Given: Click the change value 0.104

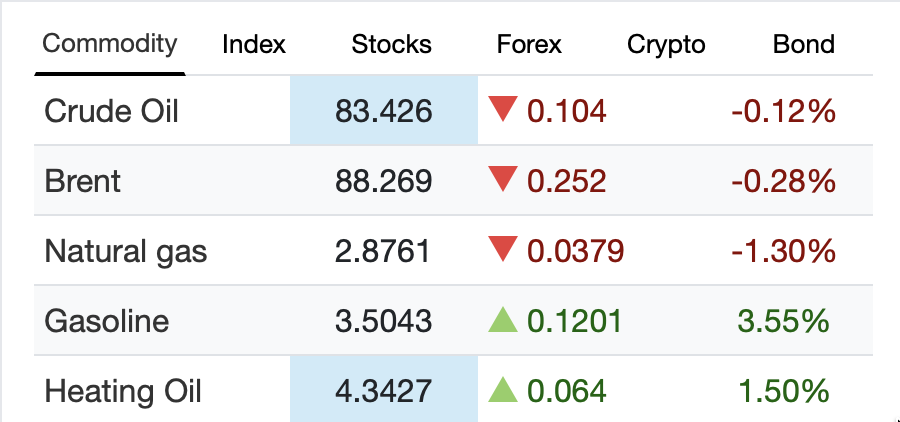Looking at the screenshot, I should click(x=567, y=111).
